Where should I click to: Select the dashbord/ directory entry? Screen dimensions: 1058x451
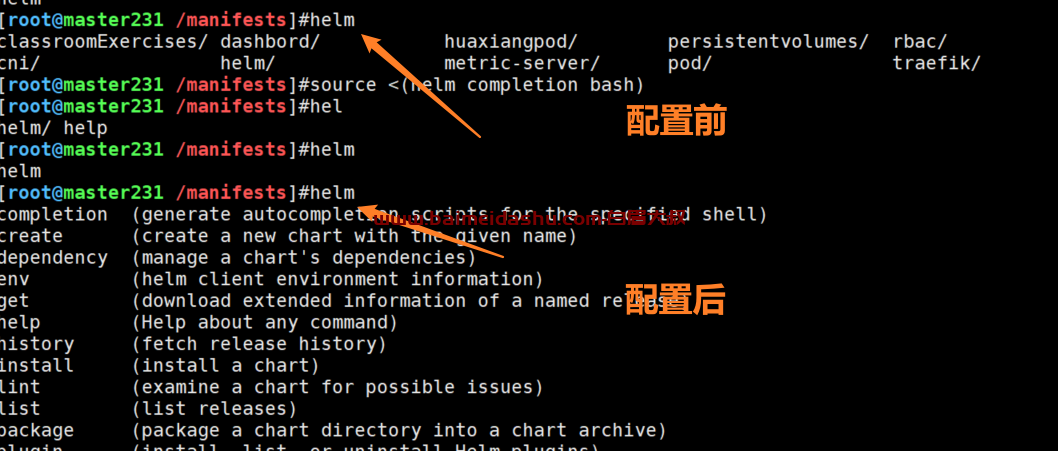click(270, 42)
